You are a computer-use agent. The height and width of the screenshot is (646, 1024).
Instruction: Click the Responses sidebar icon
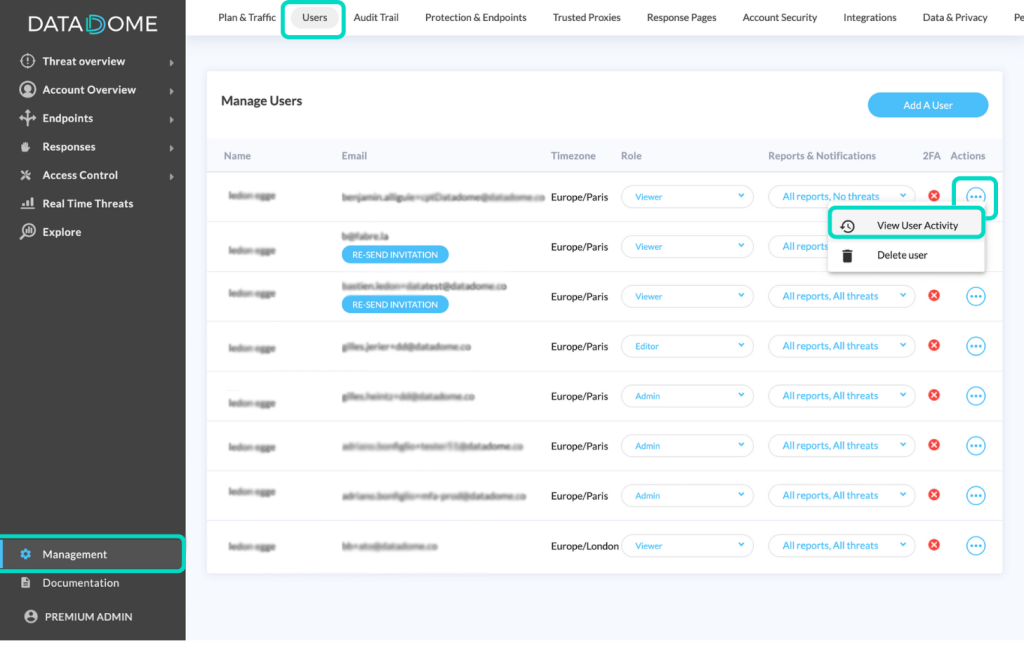(25, 146)
